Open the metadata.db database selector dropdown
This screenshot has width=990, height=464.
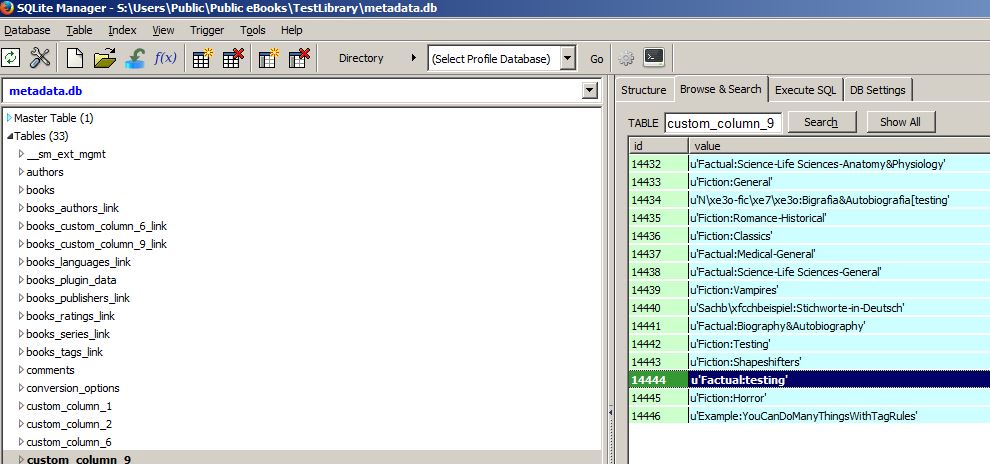point(590,91)
